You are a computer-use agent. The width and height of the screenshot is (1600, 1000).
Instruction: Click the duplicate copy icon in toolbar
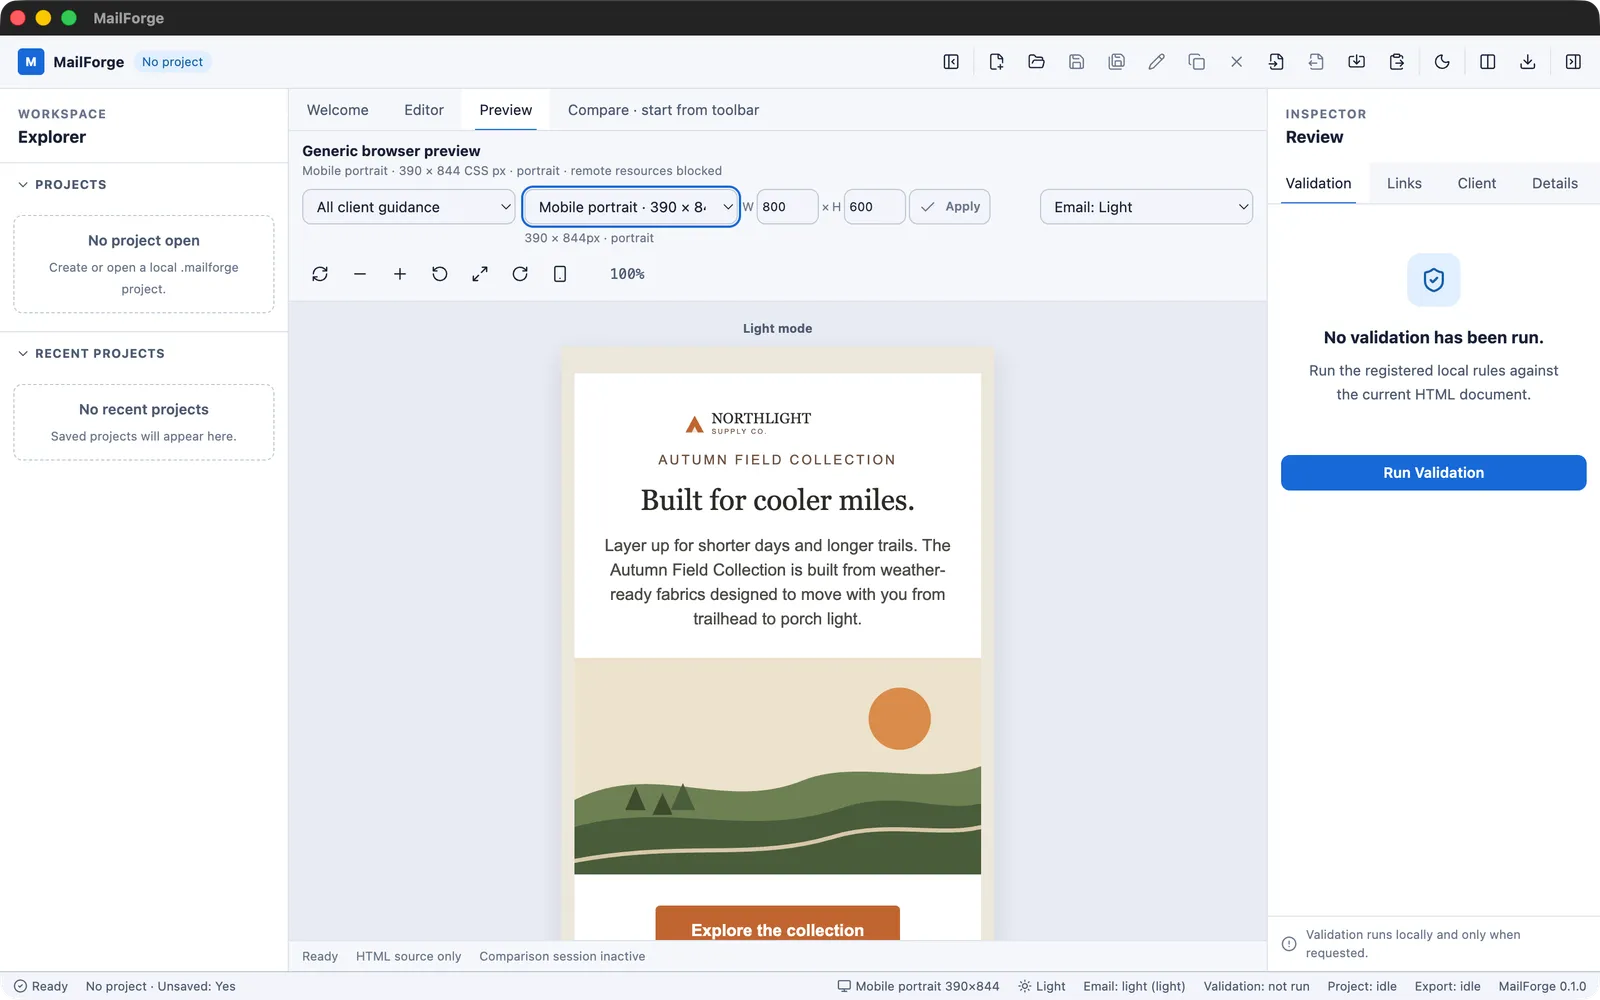(1196, 62)
